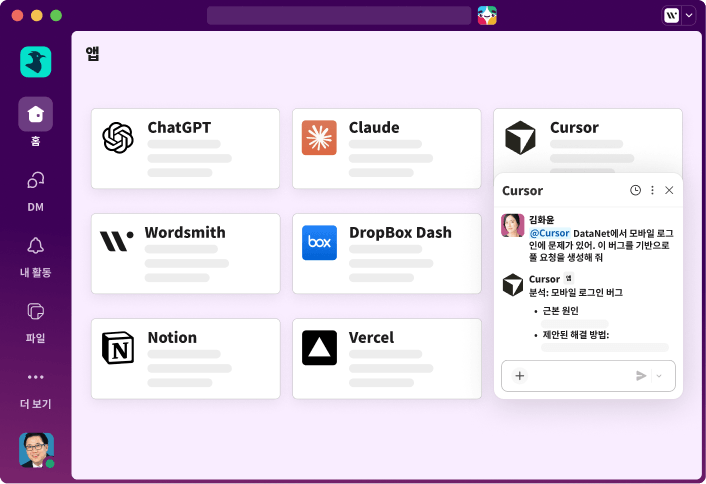
Task: Click the Claude starburst icon
Action: (x=319, y=138)
